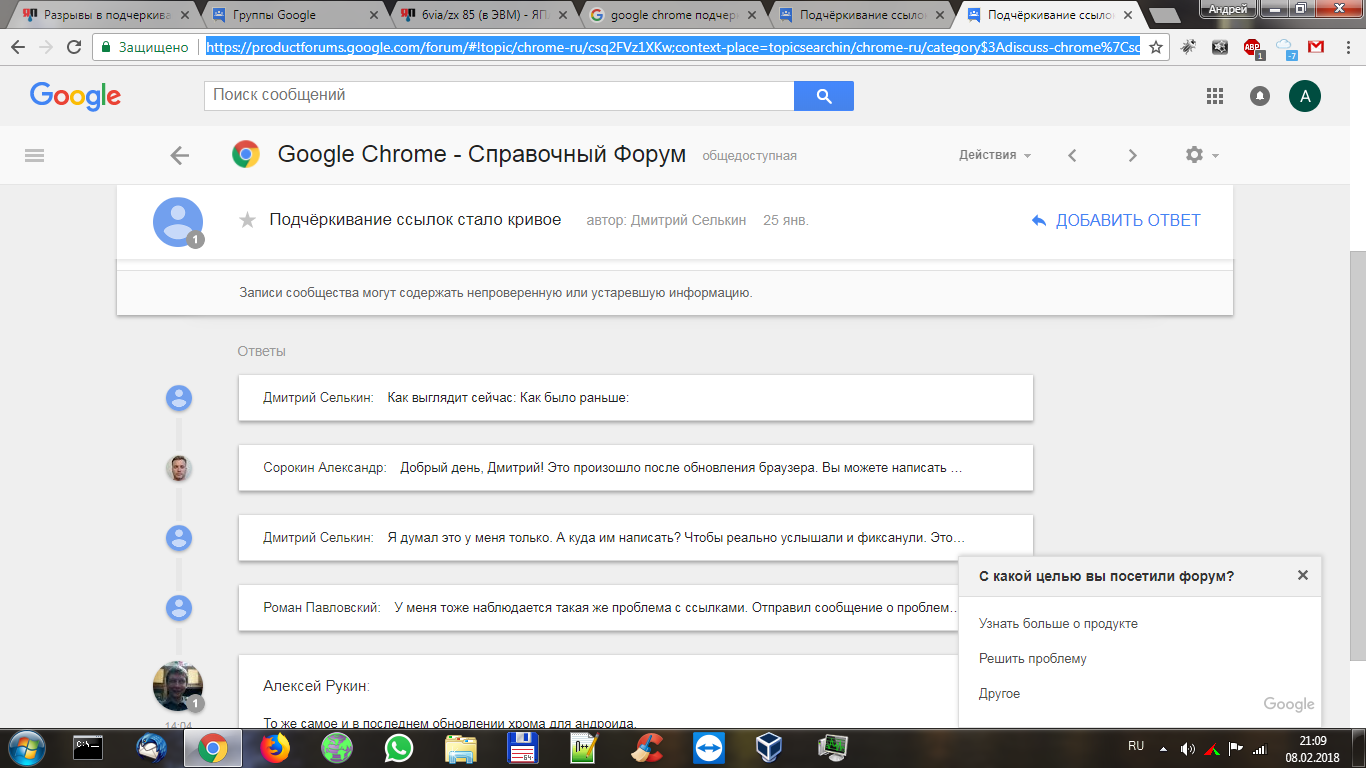Open the account avatar with letter A
Image resolution: width=1366 pixels, height=768 pixels.
click(x=1305, y=96)
